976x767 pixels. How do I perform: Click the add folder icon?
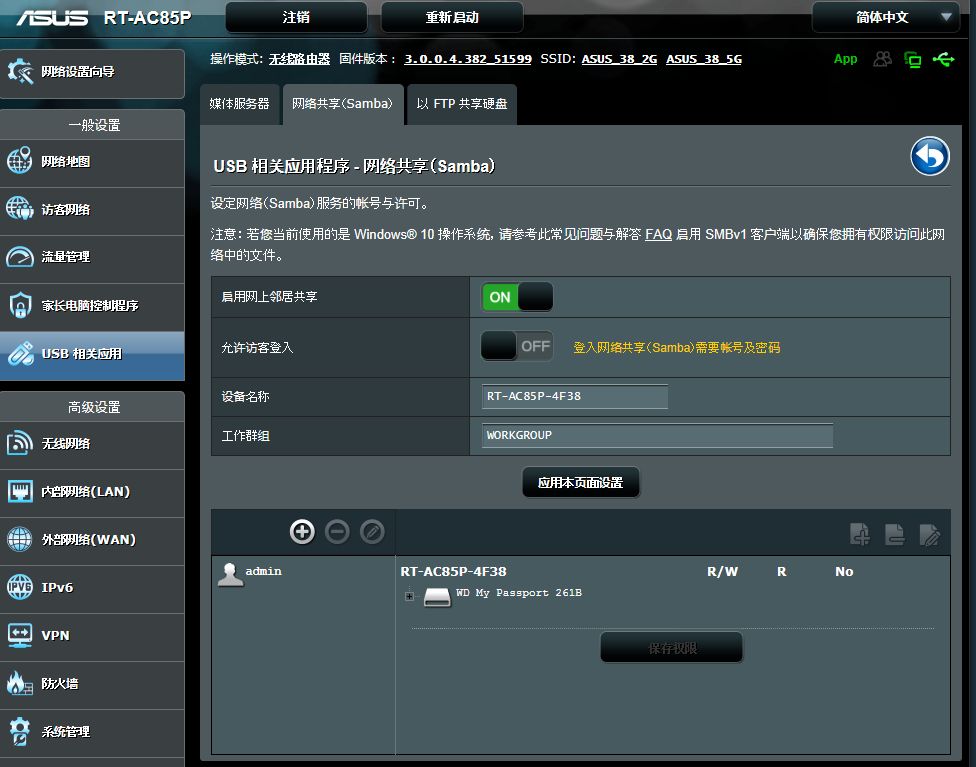point(860,534)
